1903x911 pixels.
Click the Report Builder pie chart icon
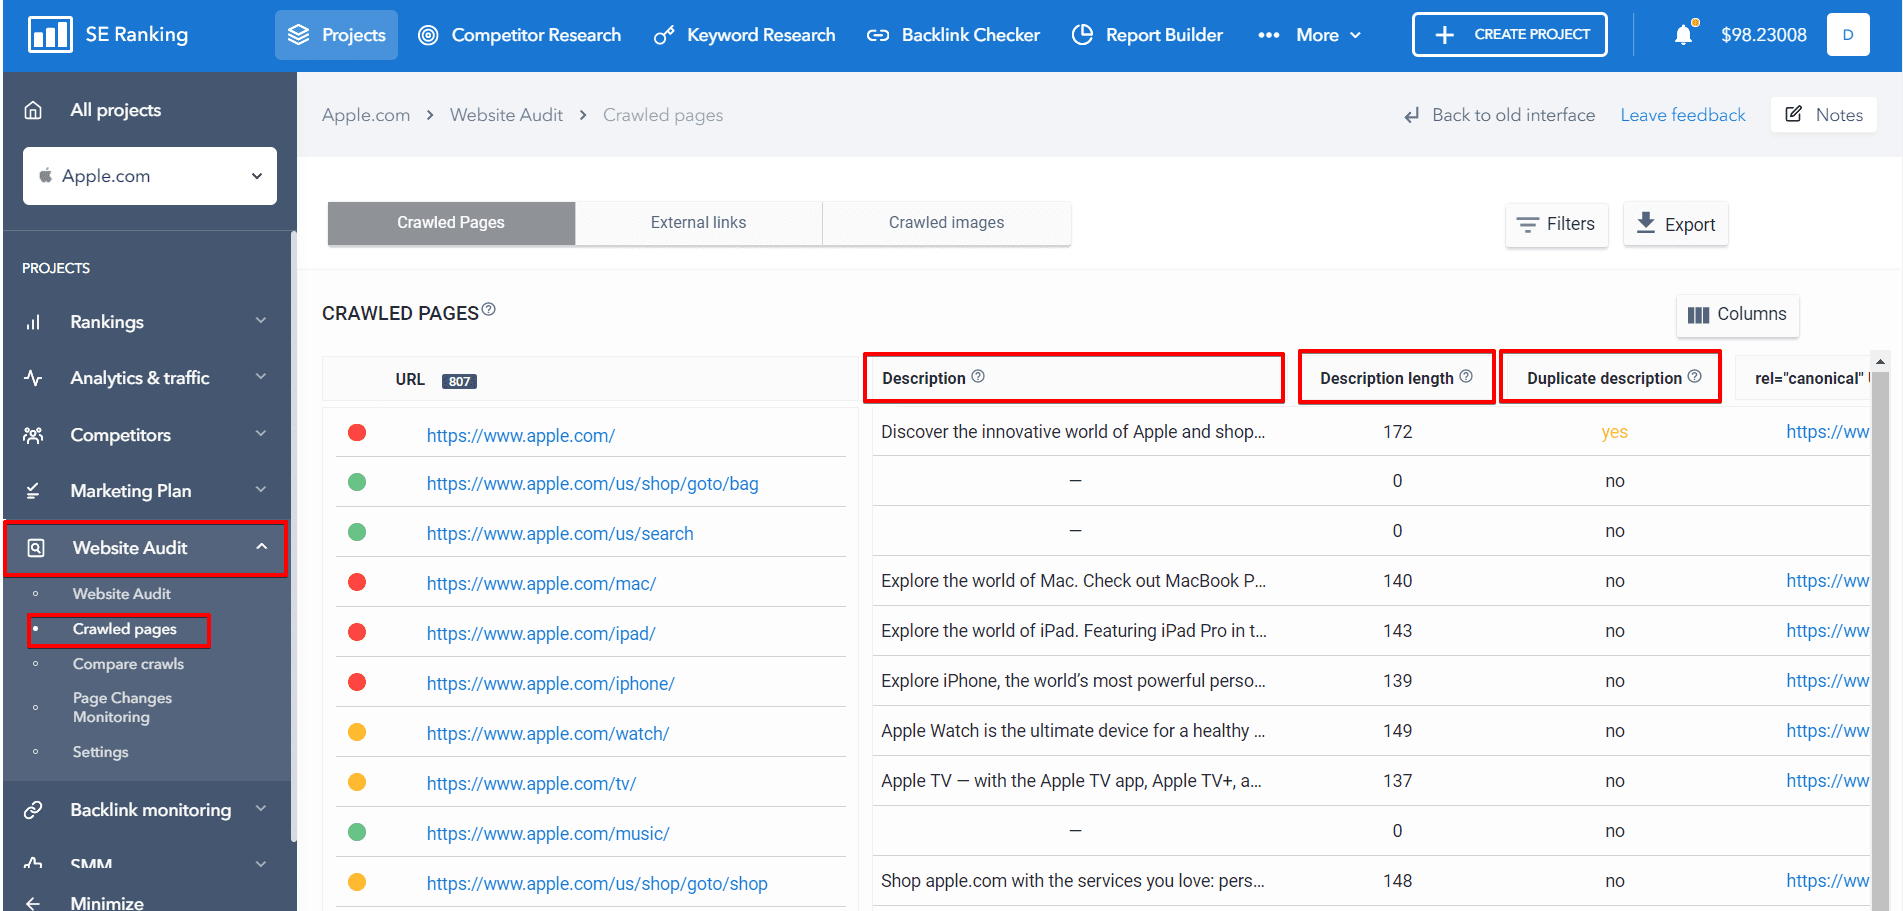(1083, 34)
